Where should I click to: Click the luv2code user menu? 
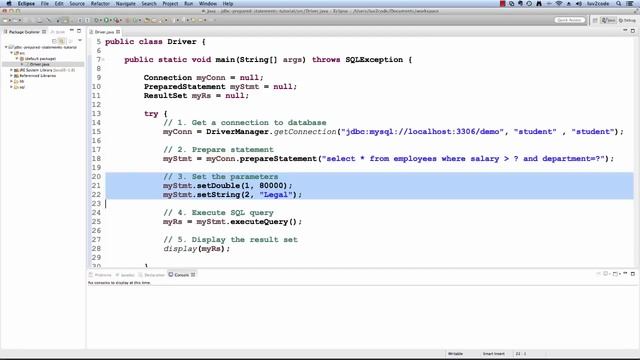[x=598, y=4]
